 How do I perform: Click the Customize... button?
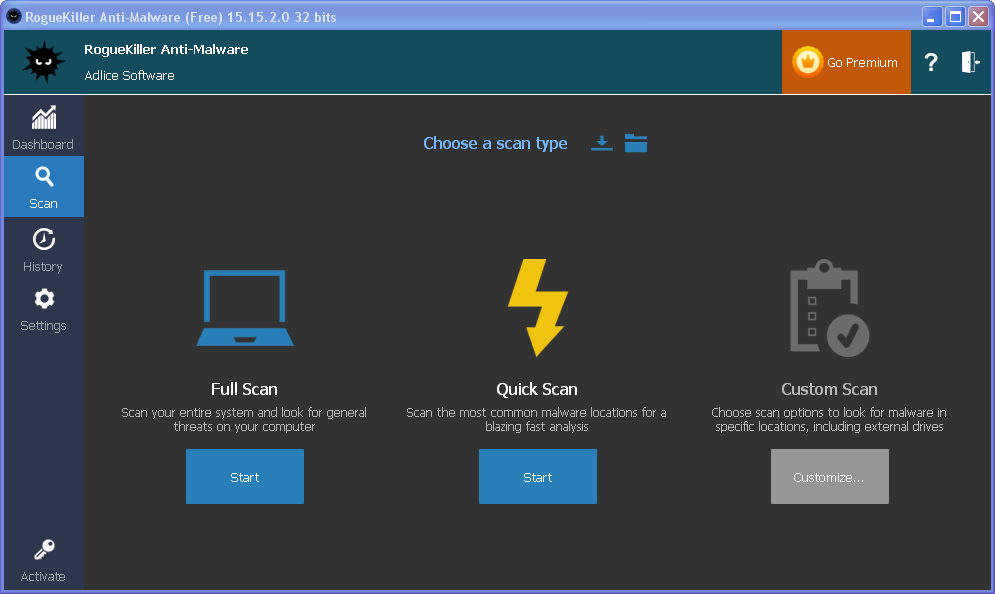coord(829,477)
